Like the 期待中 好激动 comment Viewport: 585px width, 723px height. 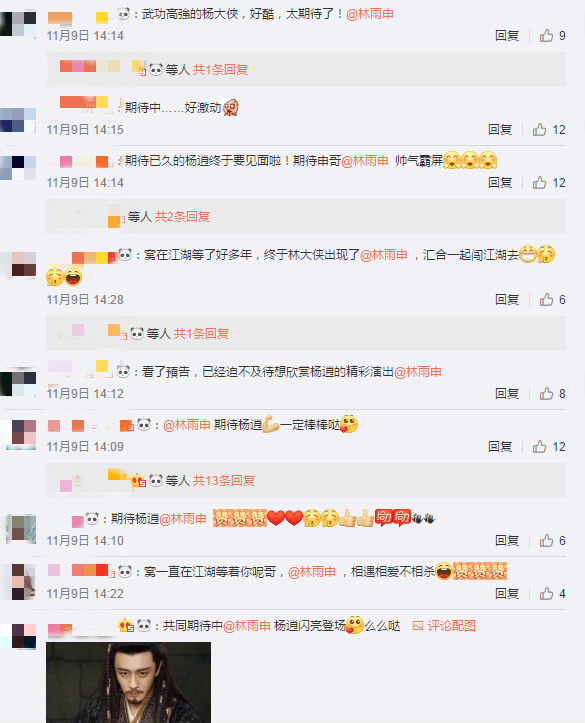click(549, 130)
